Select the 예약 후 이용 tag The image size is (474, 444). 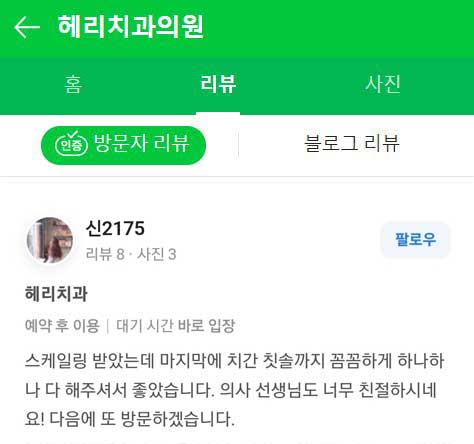tap(62, 326)
